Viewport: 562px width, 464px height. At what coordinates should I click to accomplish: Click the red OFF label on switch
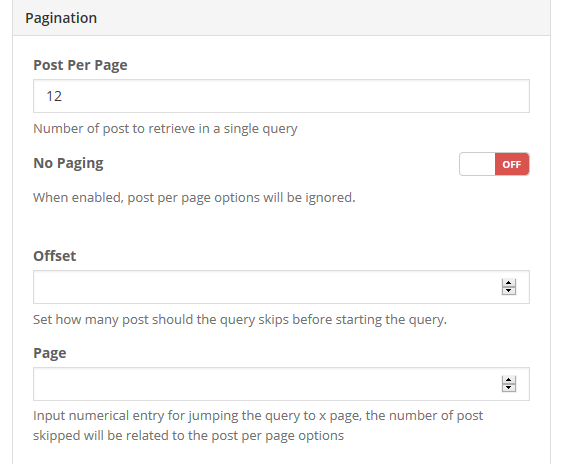click(511, 164)
